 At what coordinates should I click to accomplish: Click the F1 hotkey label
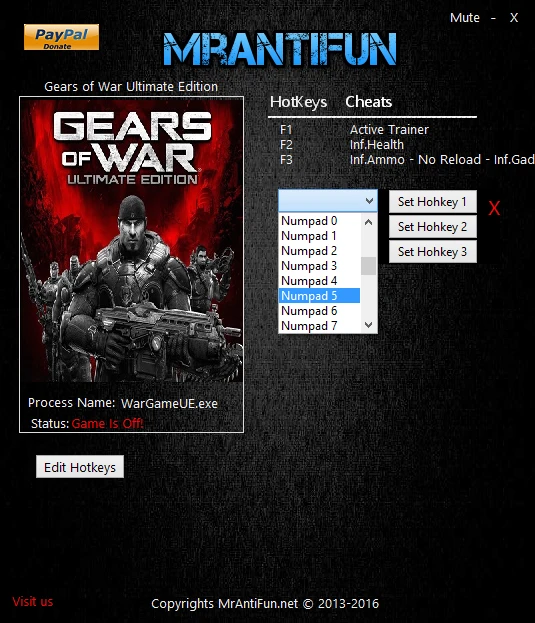click(x=286, y=130)
